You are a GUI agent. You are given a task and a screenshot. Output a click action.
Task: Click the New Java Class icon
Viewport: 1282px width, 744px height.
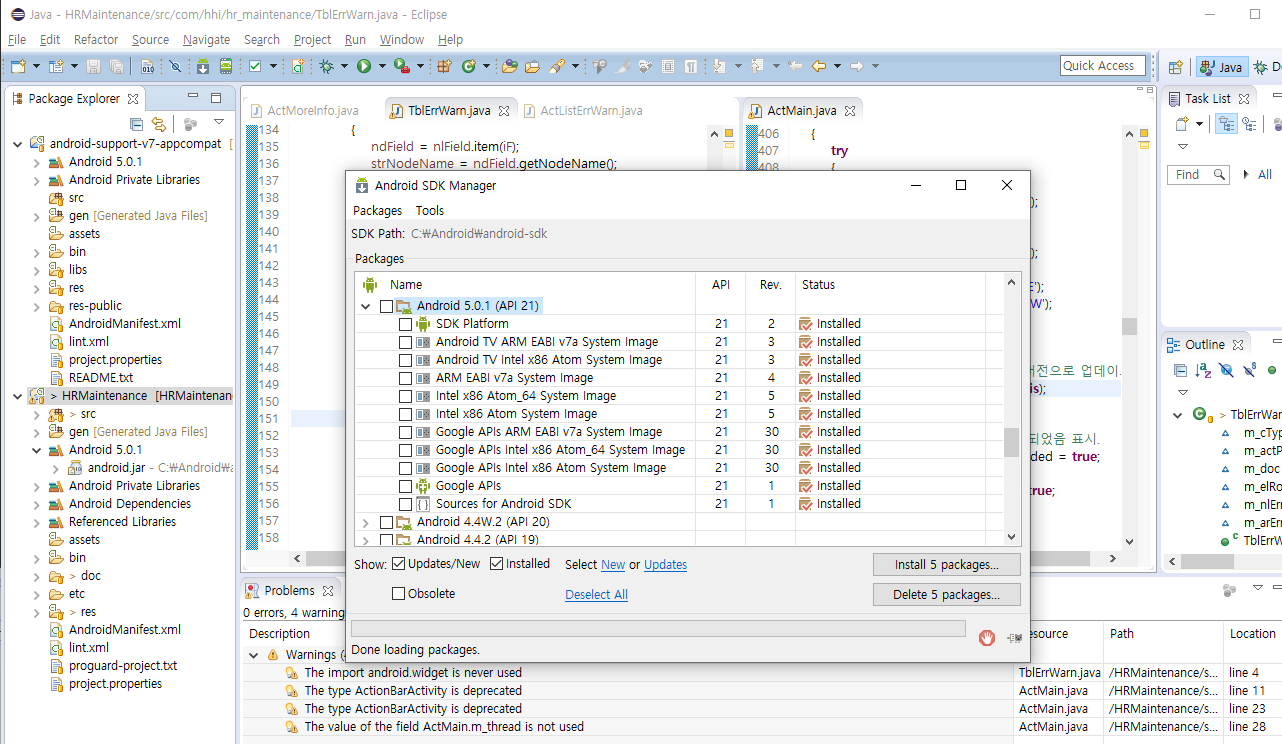(x=468, y=67)
